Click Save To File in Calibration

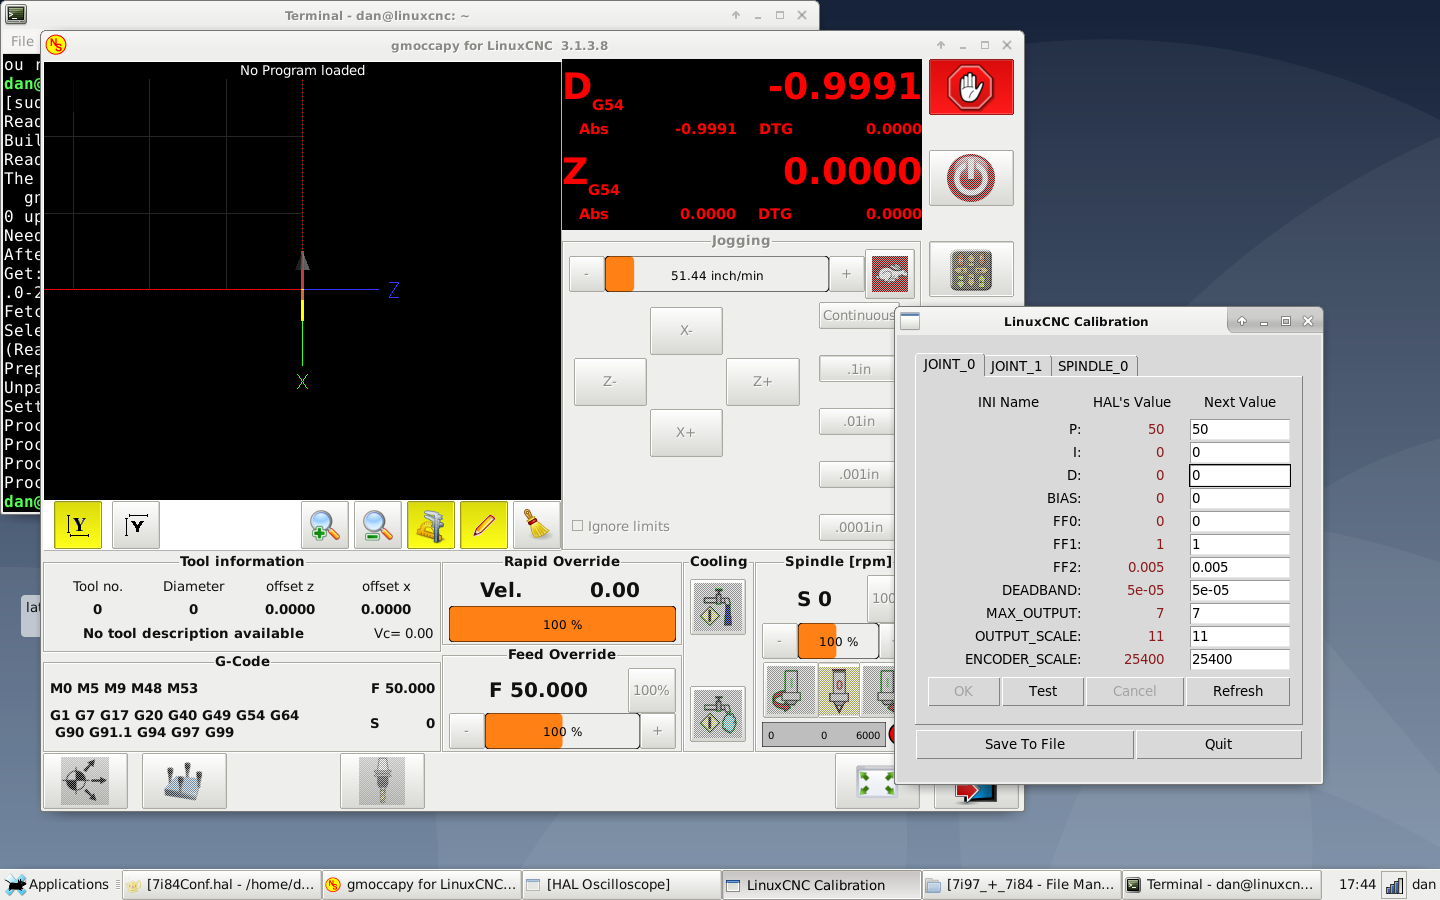coord(1025,744)
